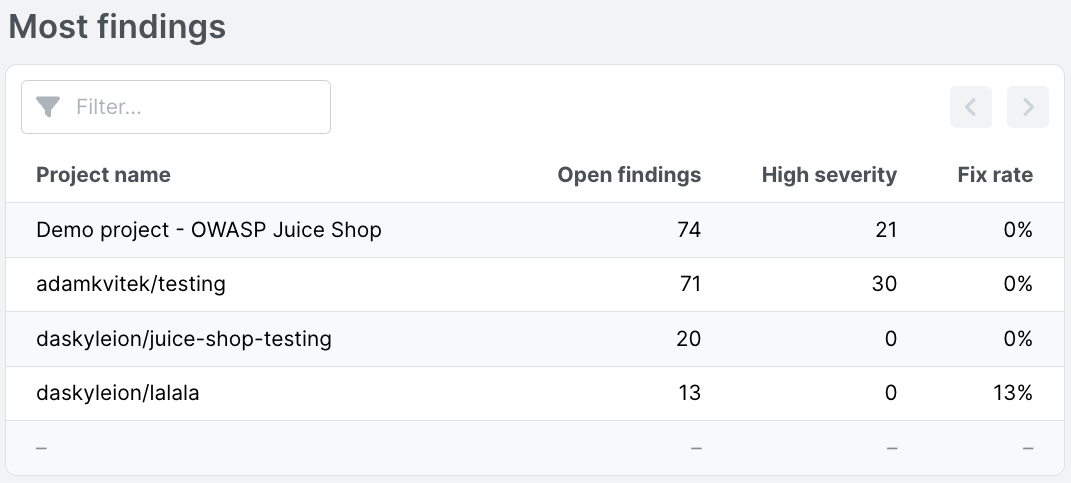This screenshot has height=483, width=1071.
Task: Go to previous page arrow
Action: tap(970, 107)
